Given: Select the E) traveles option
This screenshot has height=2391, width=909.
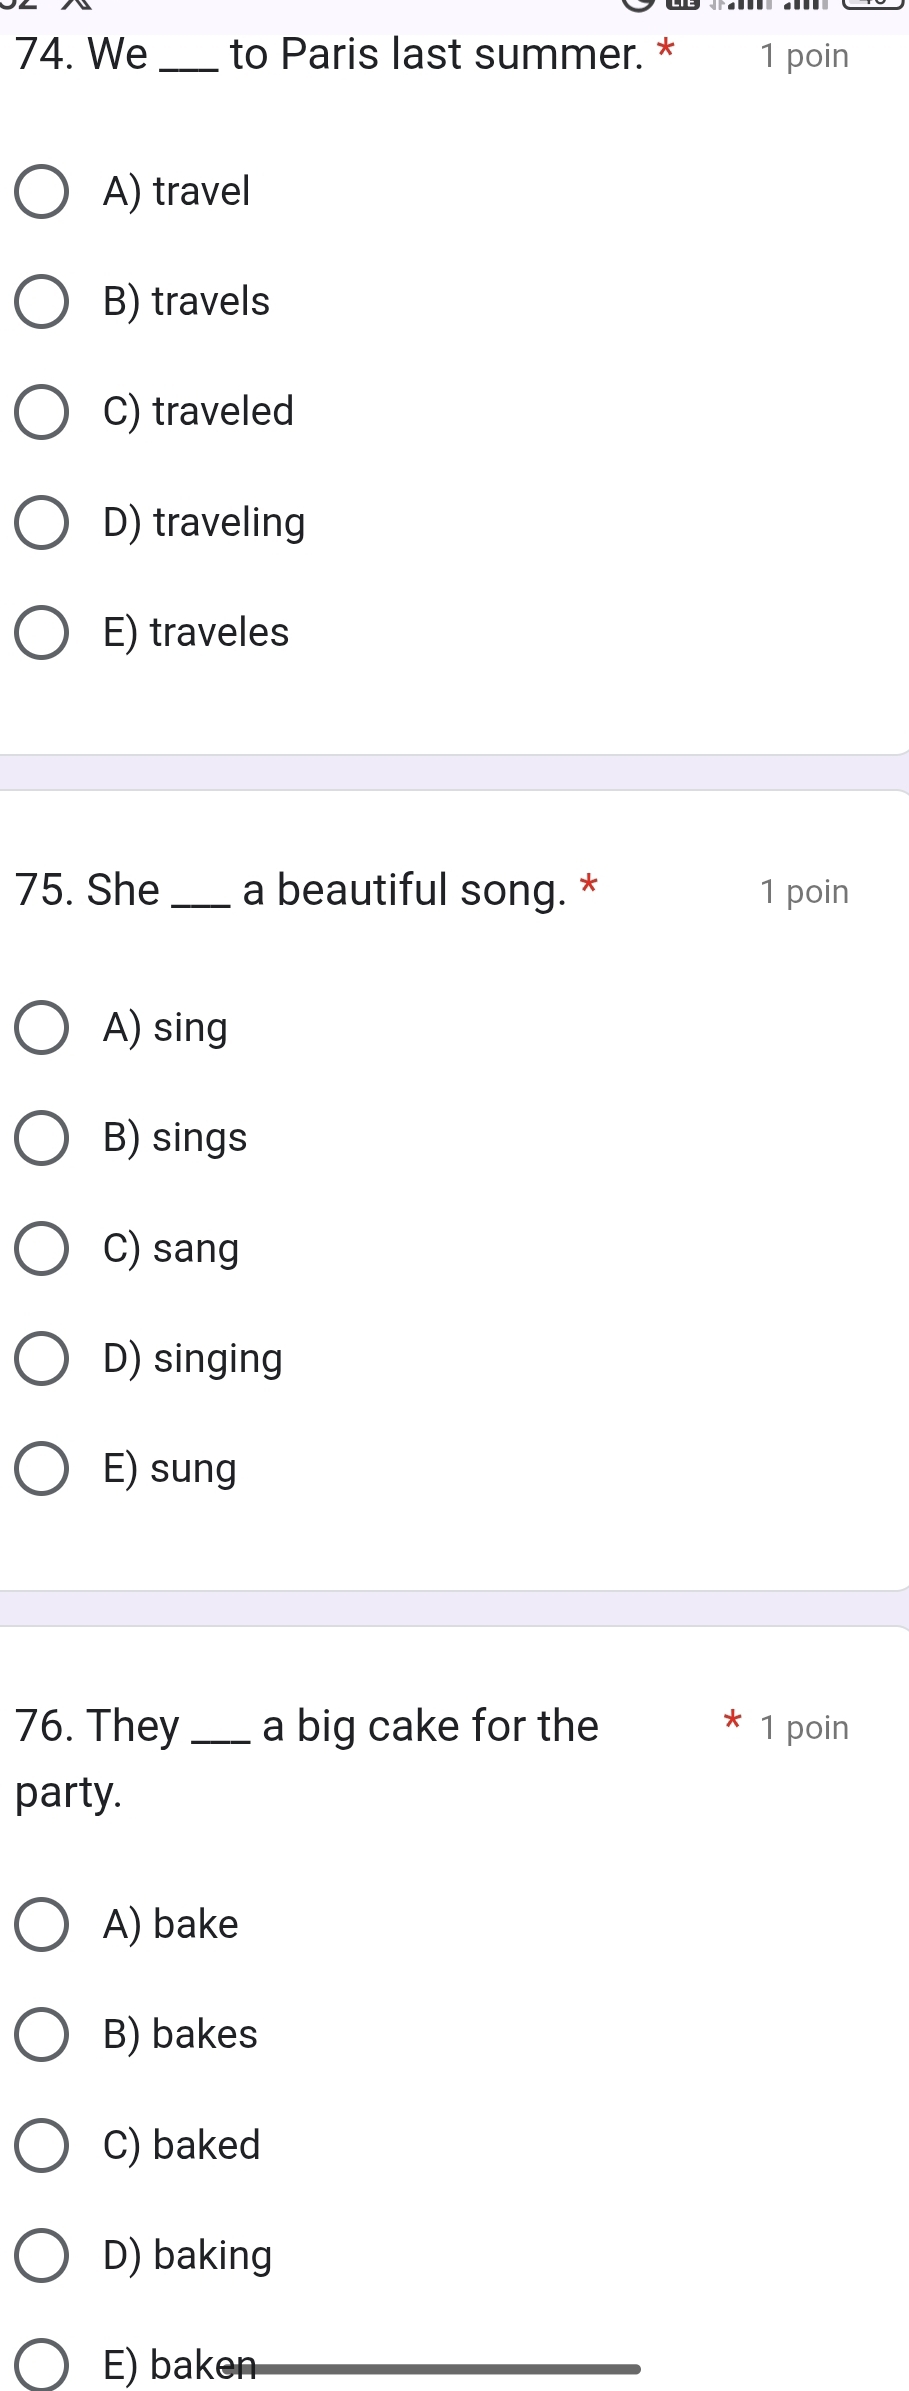Looking at the screenshot, I should tap(42, 633).
